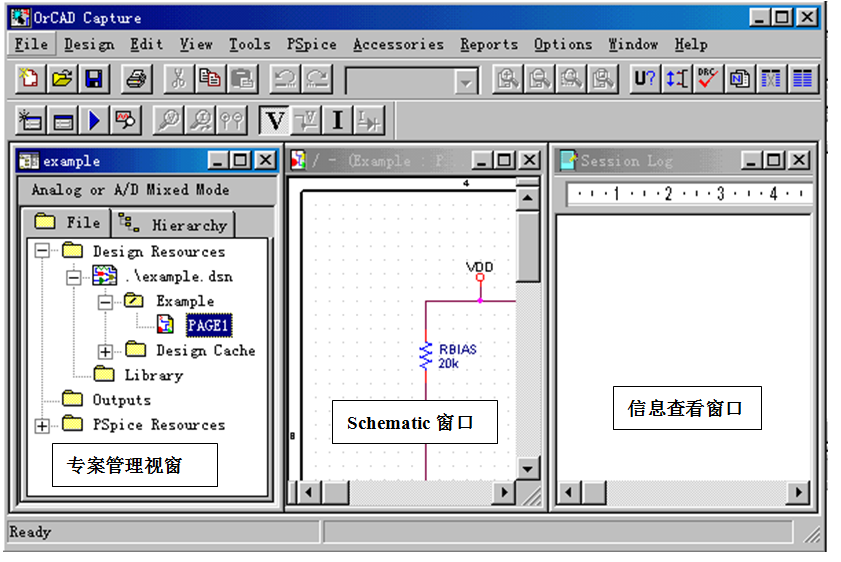Zoom in with first magnifier icon
This screenshot has height=562, width=841.
507,79
